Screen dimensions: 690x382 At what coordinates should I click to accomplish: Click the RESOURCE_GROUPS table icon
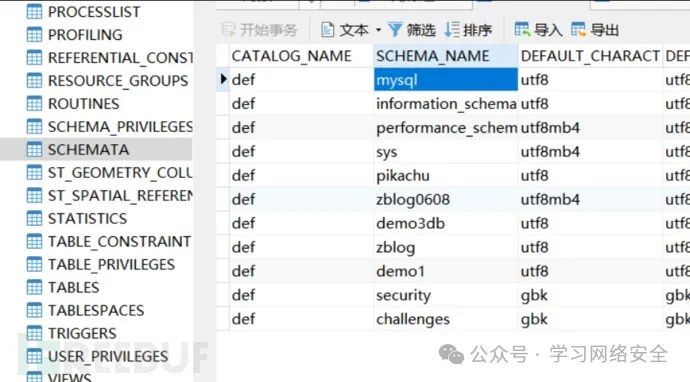34,81
